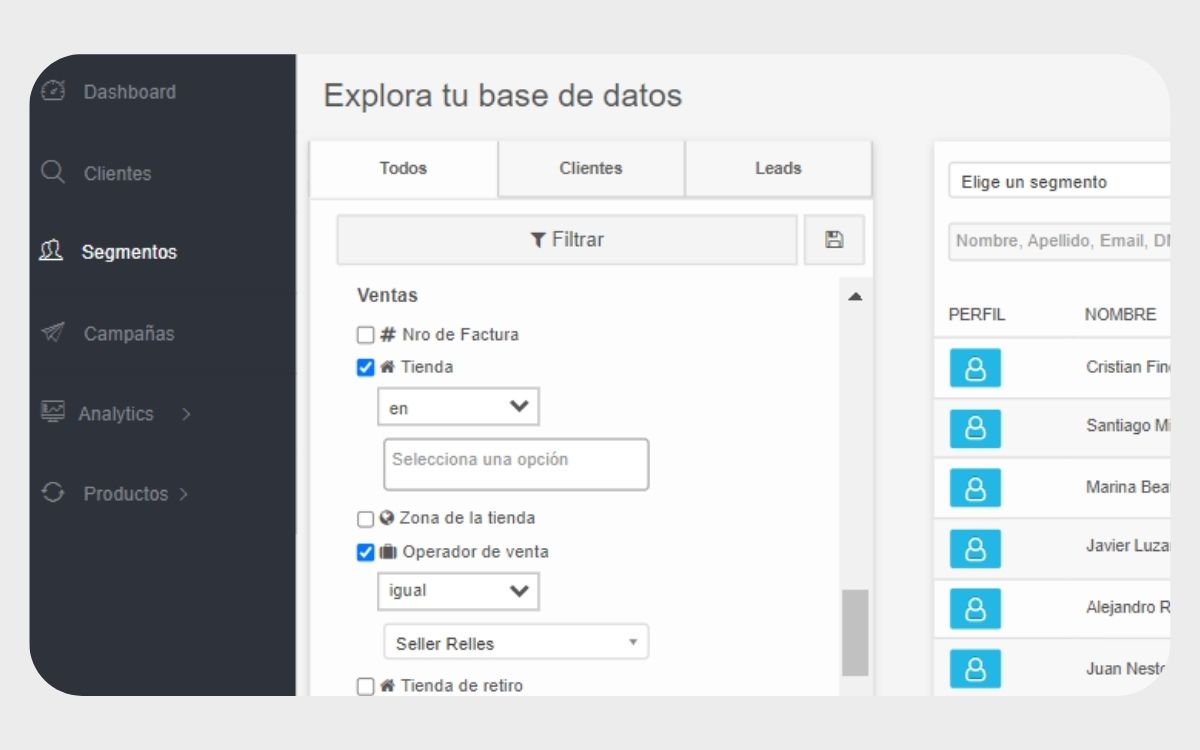Go to Segmentos in the sidebar
This screenshot has height=750, width=1200.
click(128, 252)
